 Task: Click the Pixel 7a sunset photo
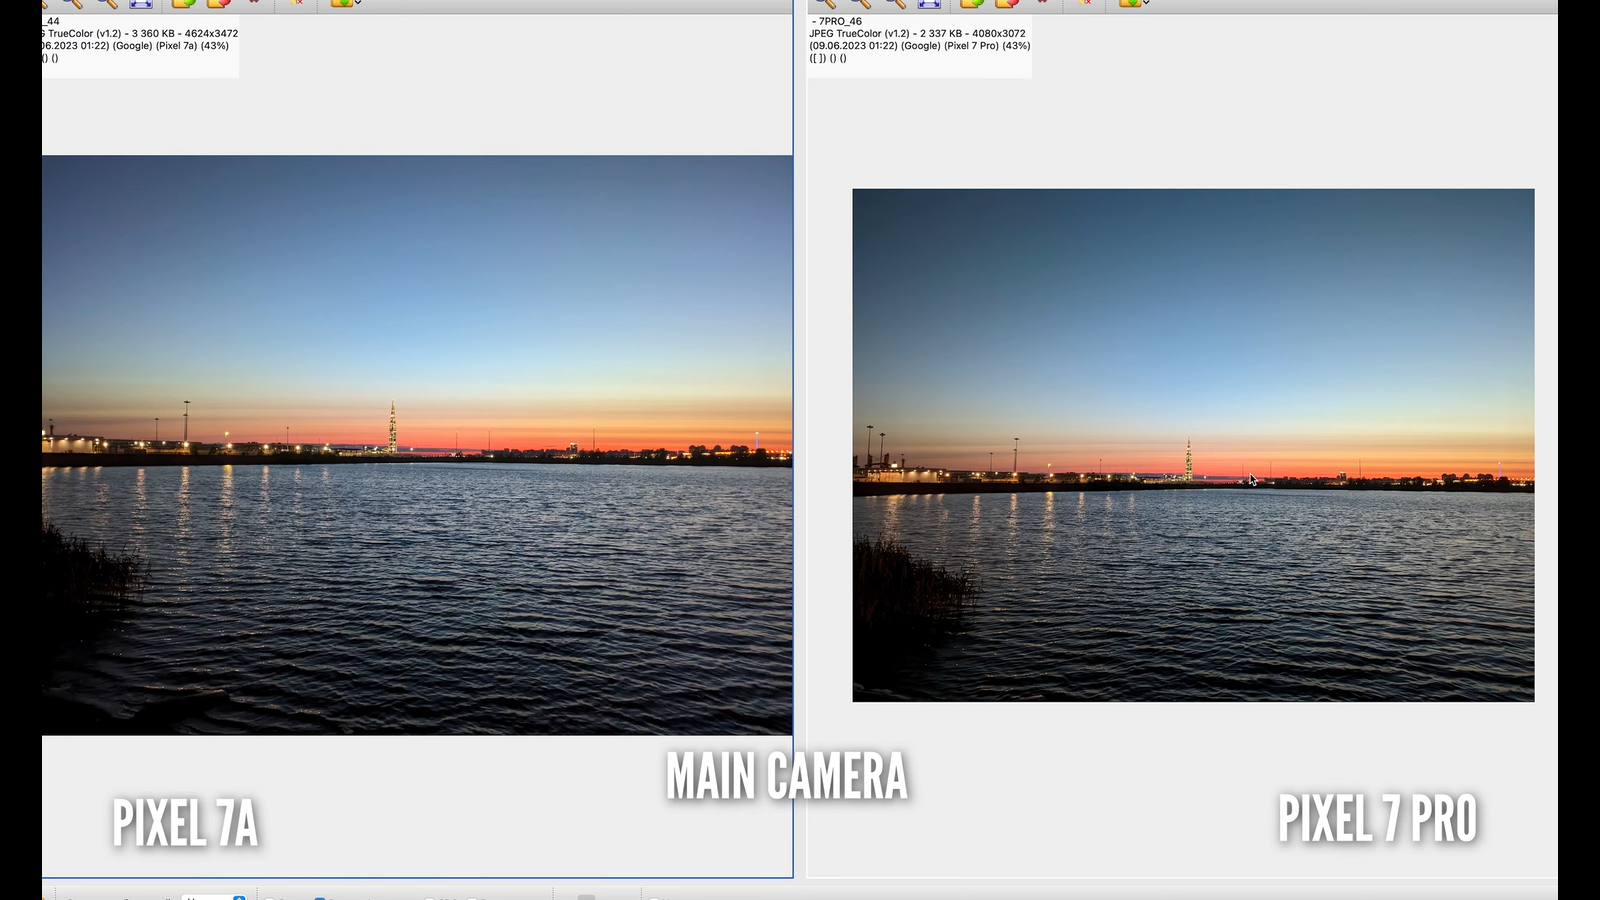pyautogui.click(x=417, y=445)
